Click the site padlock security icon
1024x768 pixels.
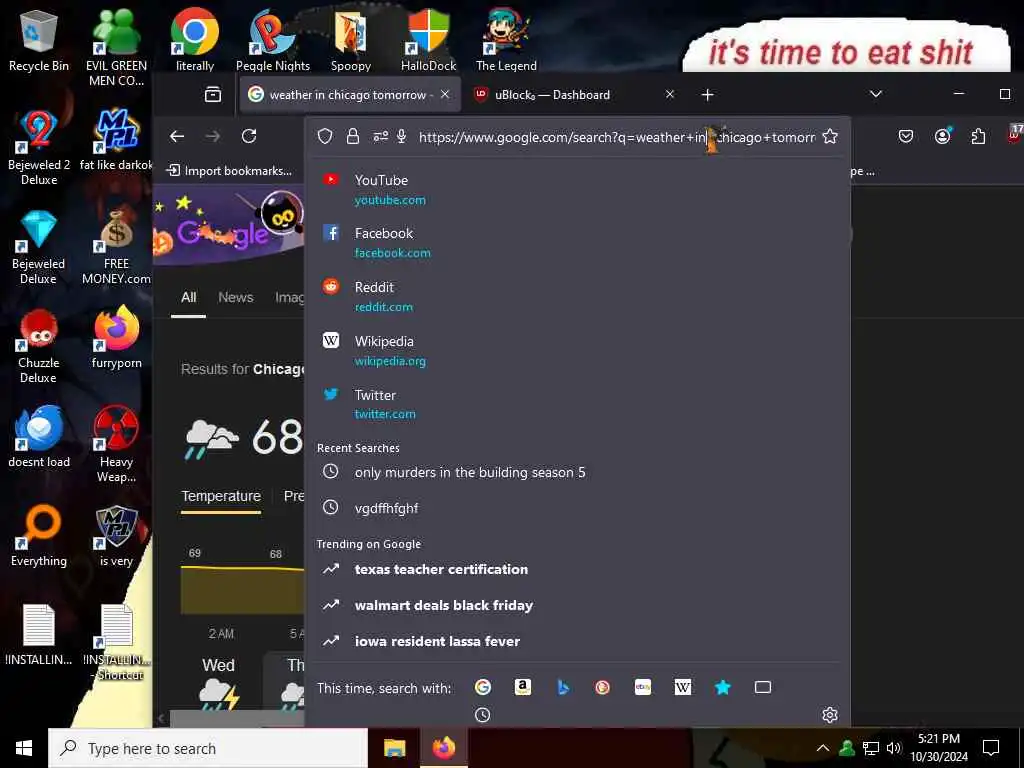(353, 136)
